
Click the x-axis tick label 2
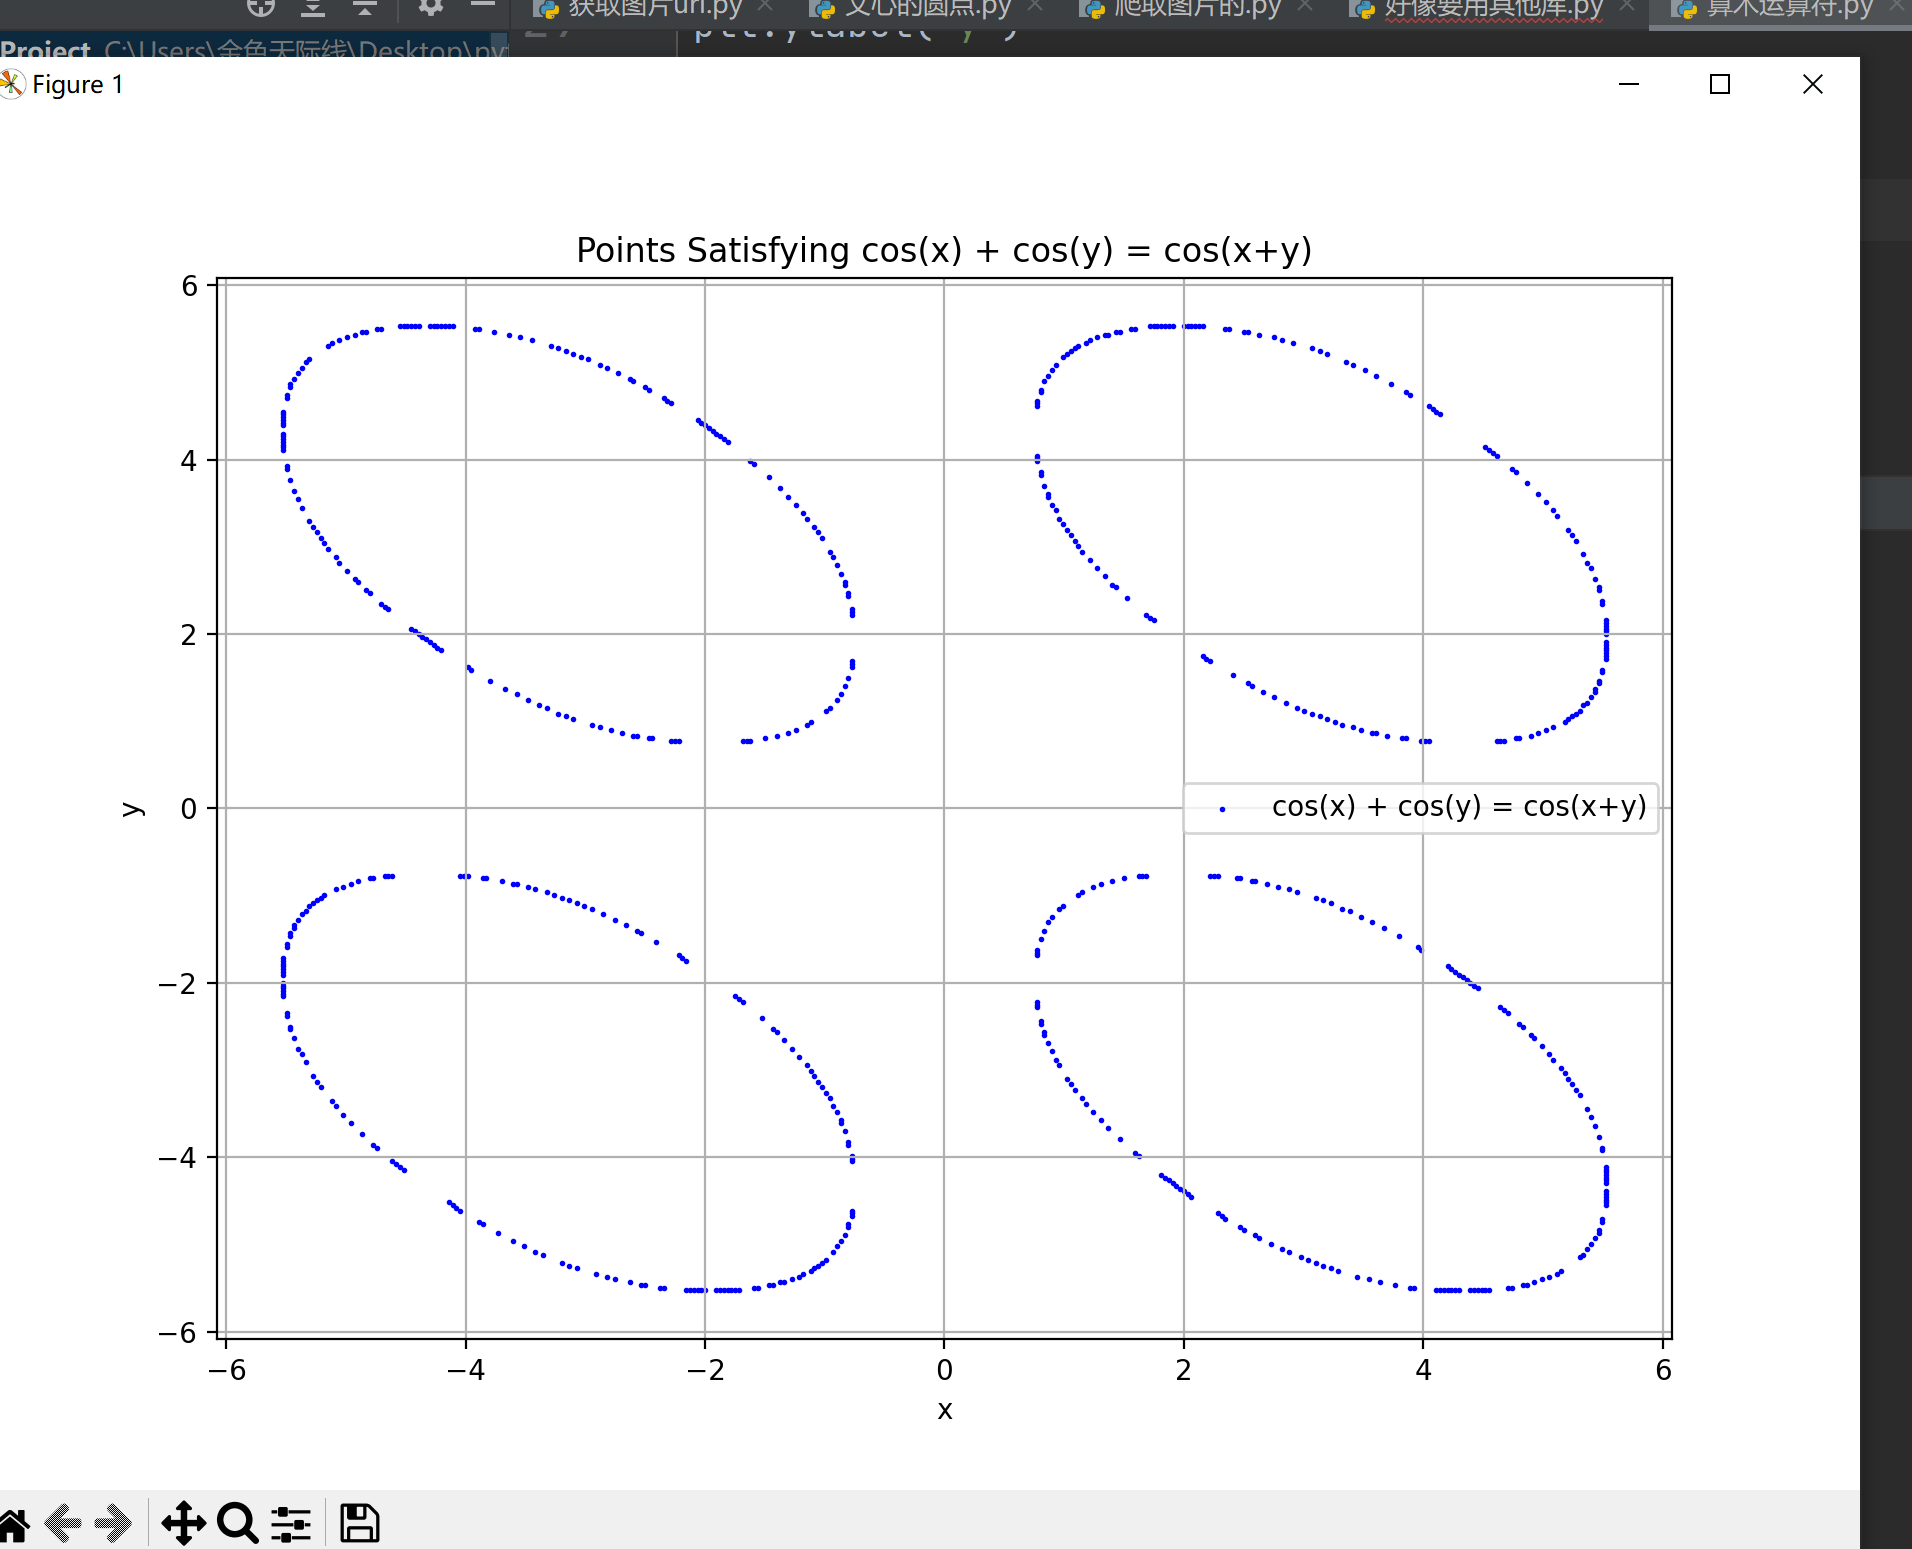(1184, 1370)
